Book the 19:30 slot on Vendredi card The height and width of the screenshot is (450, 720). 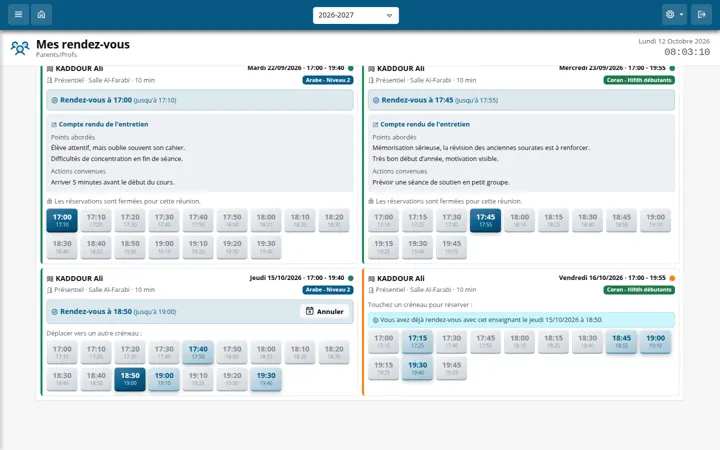pos(417,368)
